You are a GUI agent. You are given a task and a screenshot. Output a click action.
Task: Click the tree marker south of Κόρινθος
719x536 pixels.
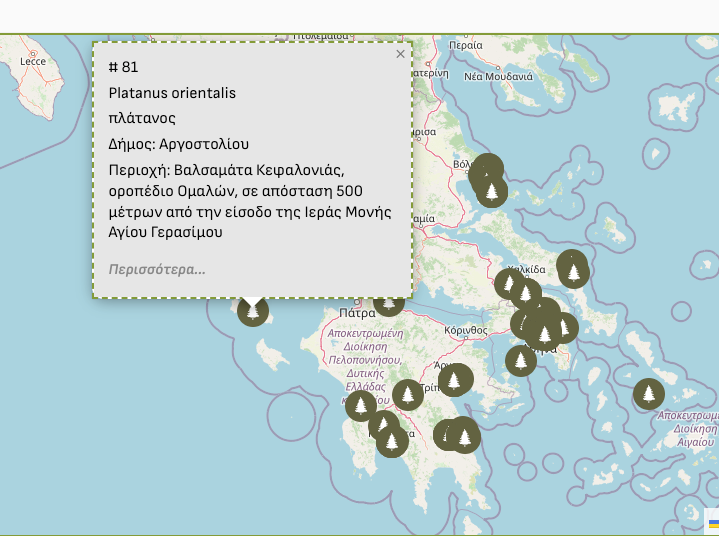point(455,380)
